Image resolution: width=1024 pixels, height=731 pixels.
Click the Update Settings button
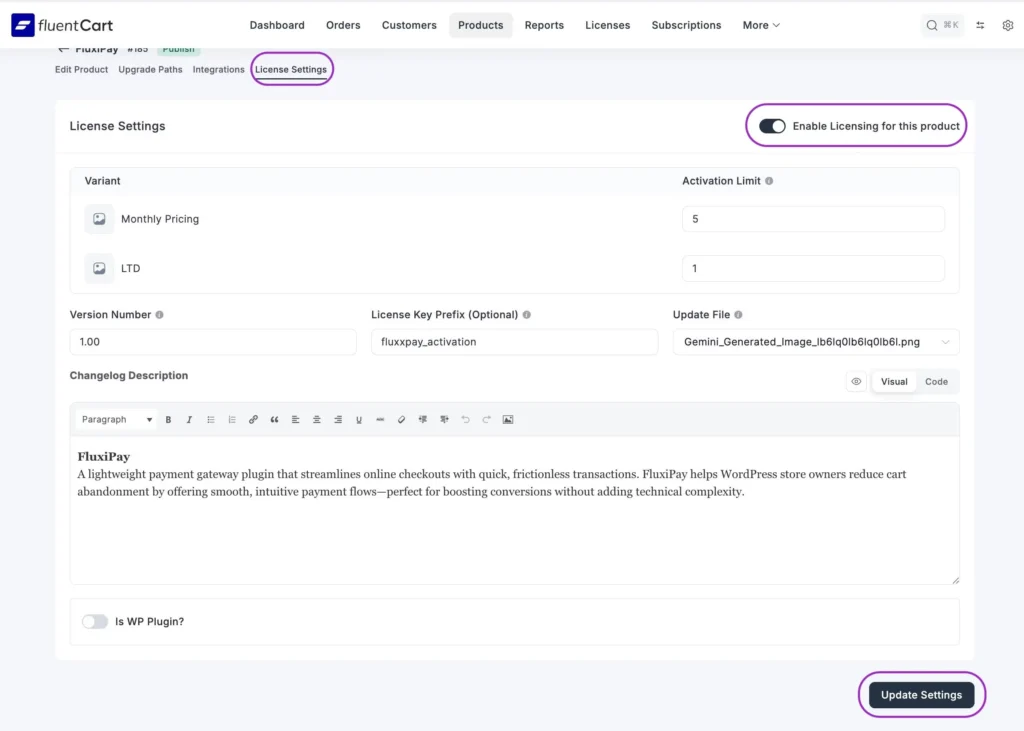[921, 694]
